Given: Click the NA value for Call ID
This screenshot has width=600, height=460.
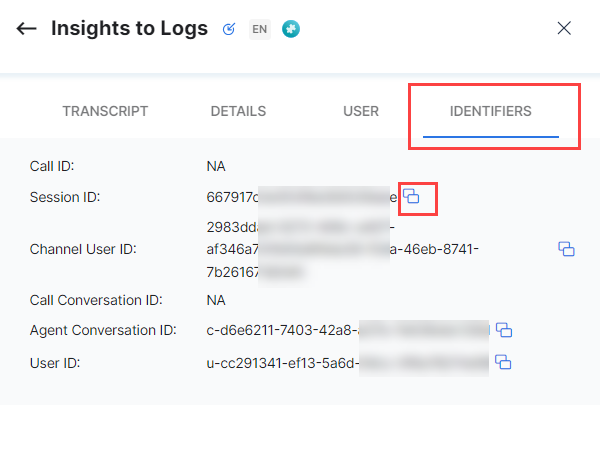Looking at the screenshot, I should [x=216, y=166].
